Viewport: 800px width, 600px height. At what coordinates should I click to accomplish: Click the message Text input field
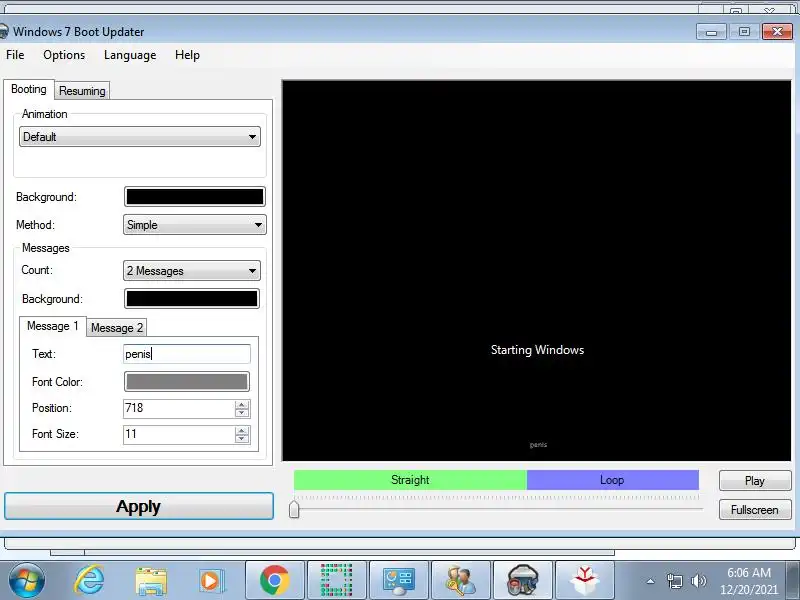click(187, 354)
